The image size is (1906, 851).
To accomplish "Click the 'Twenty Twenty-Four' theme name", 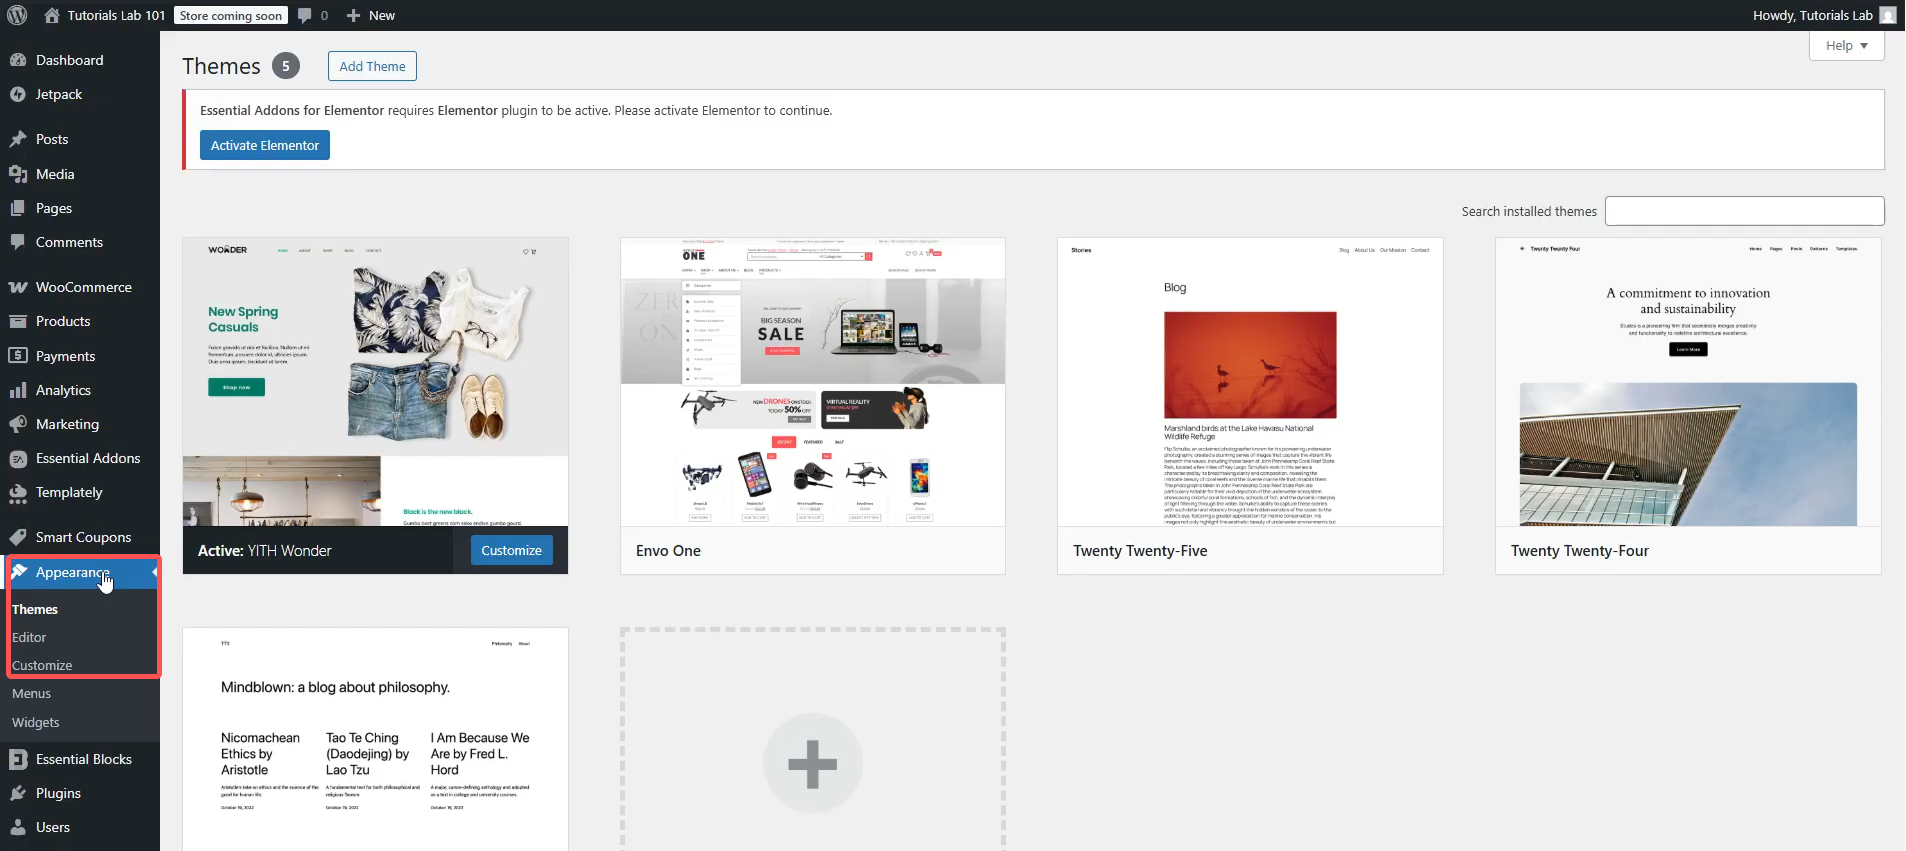I will (x=1579, y=551).
